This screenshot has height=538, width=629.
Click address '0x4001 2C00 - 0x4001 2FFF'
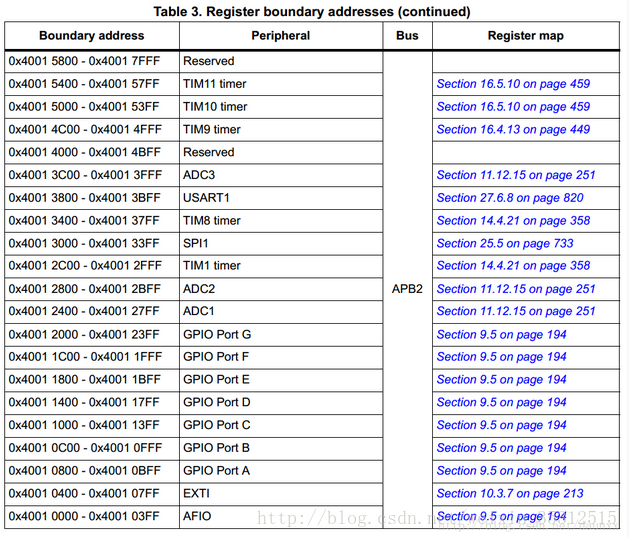point(85,266)
